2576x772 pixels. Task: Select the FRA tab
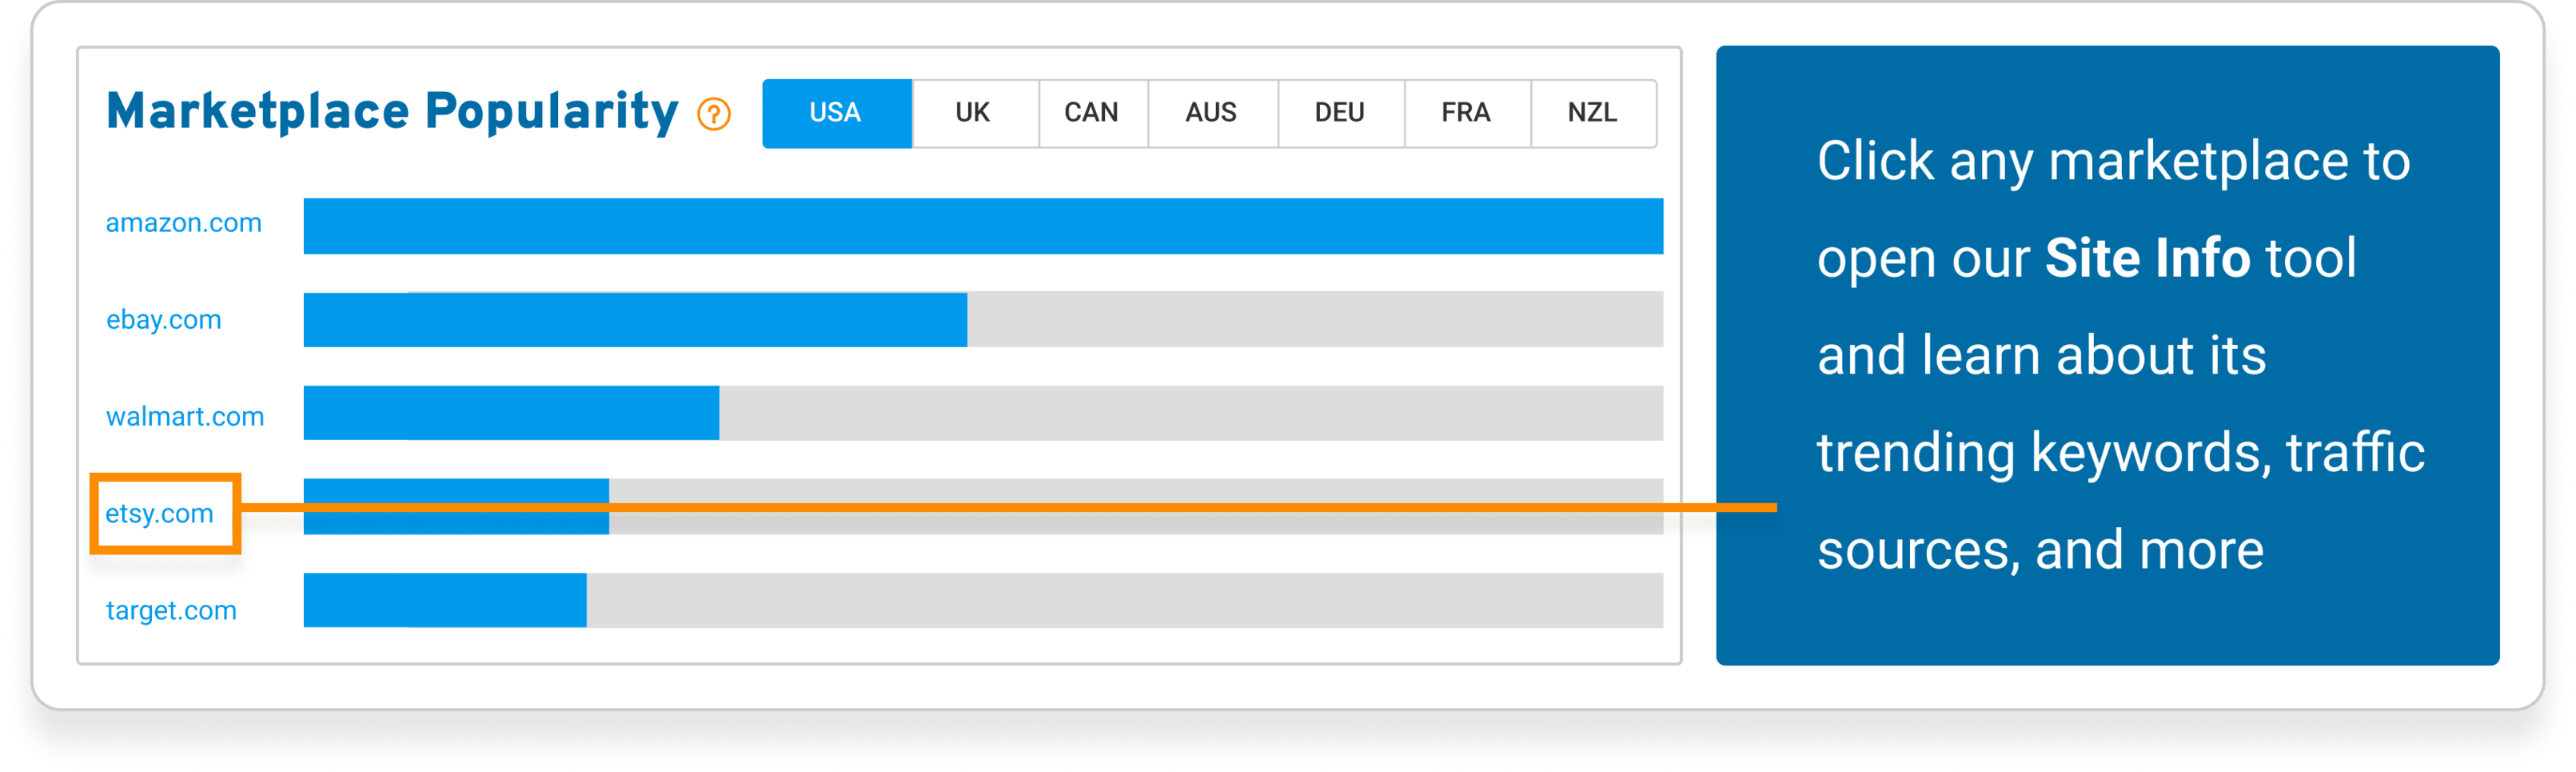[x=1466, y=113]
